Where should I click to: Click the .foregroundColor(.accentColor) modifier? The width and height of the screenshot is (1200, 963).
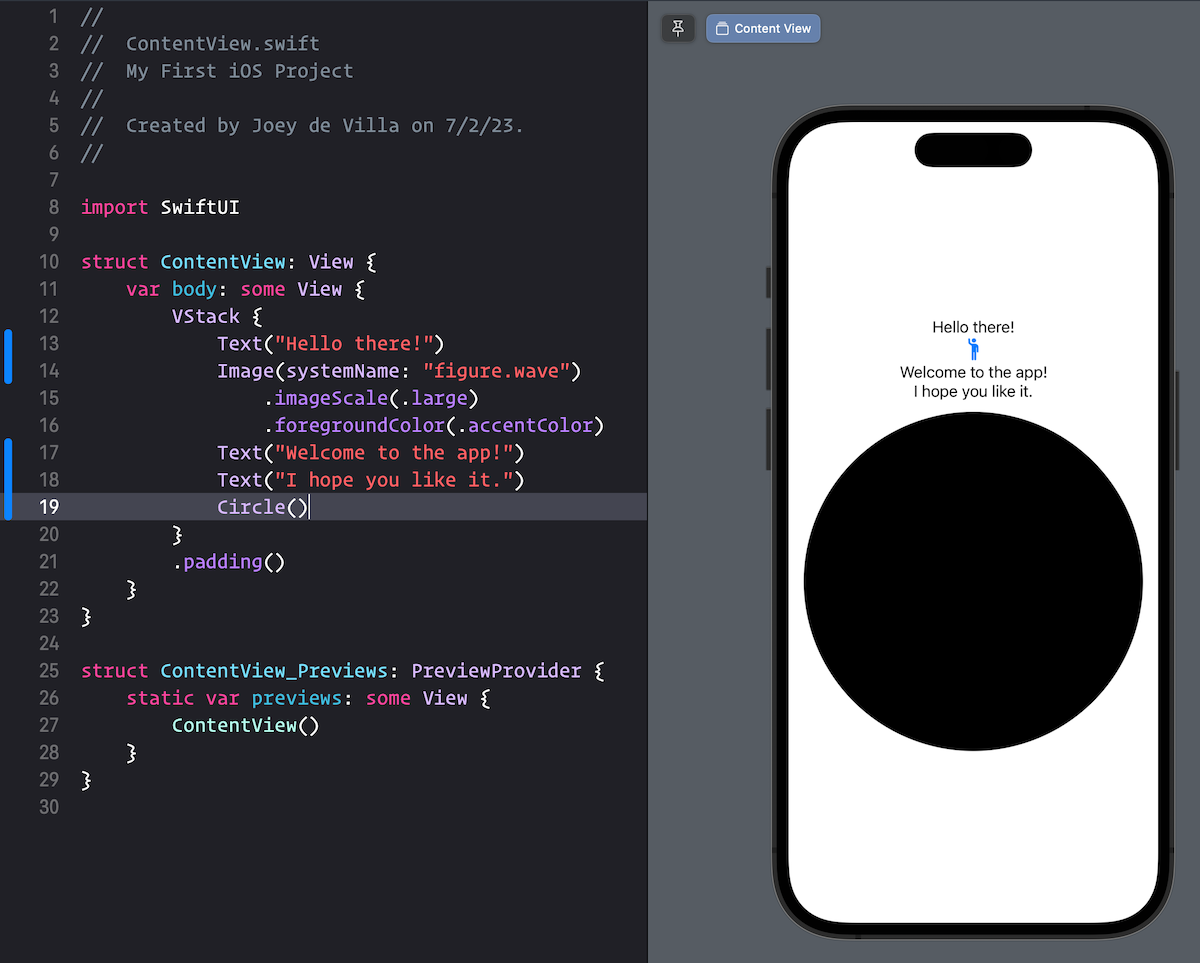[x=434, y=425]
